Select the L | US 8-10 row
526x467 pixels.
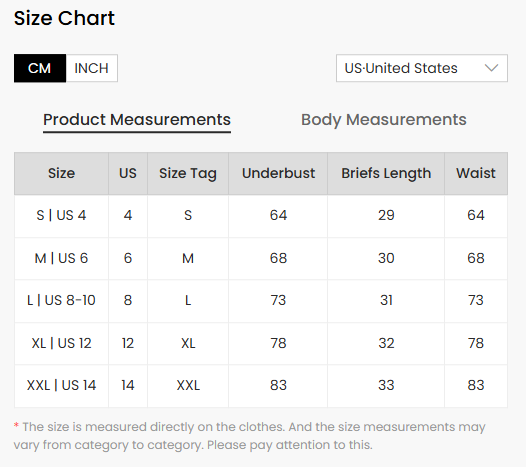tap(261, 301)
